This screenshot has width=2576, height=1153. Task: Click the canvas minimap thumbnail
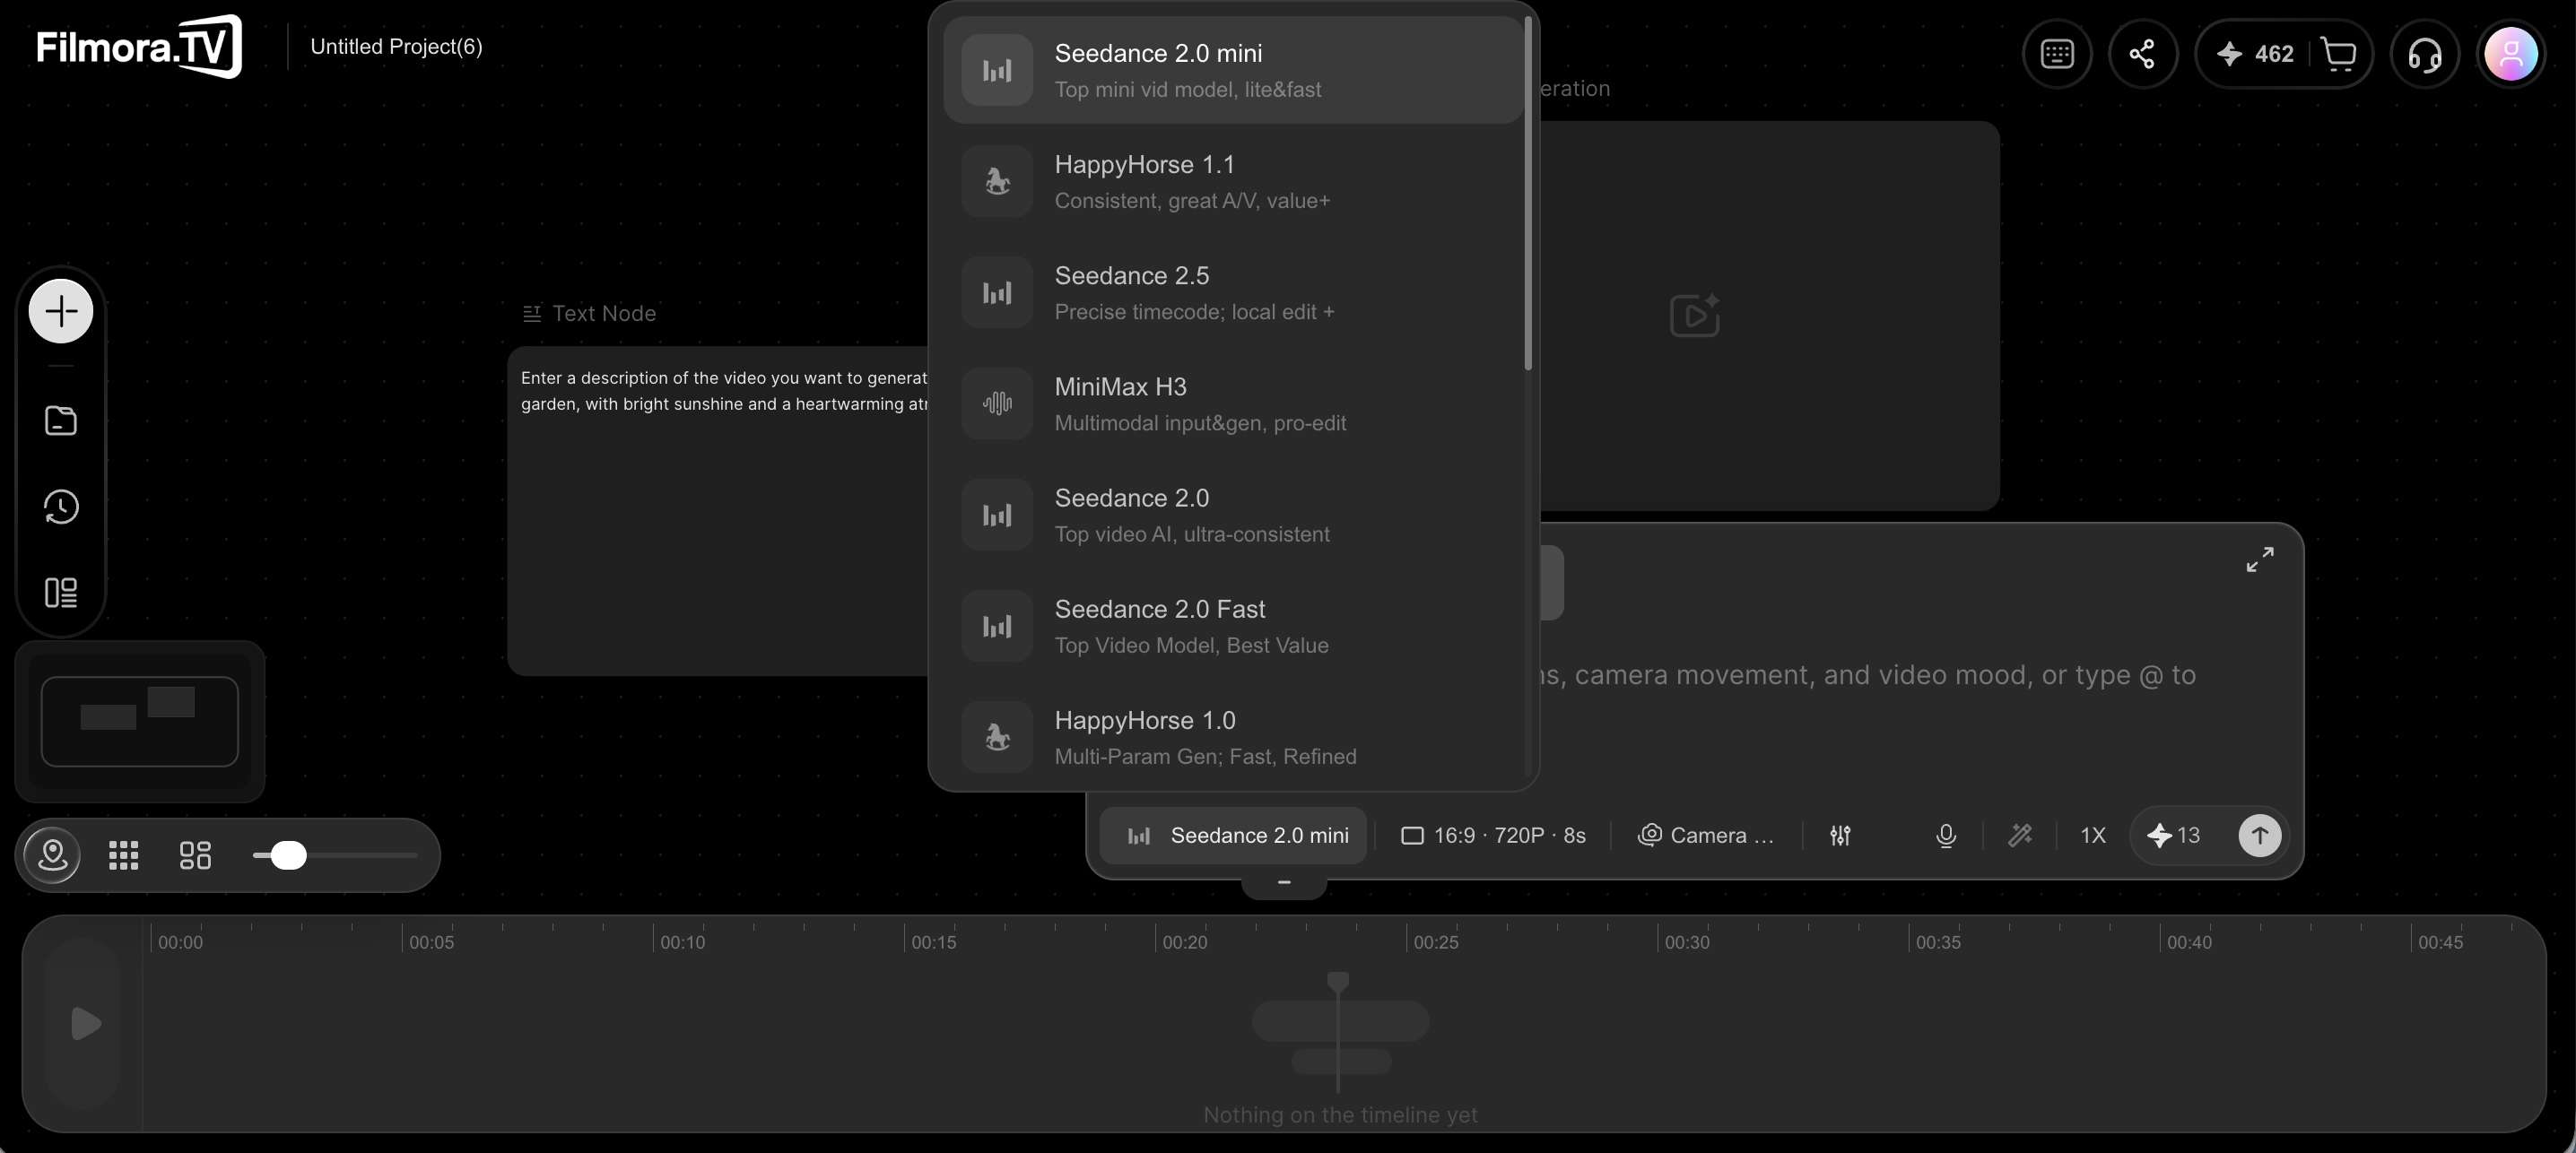click(x=140, y=721)
